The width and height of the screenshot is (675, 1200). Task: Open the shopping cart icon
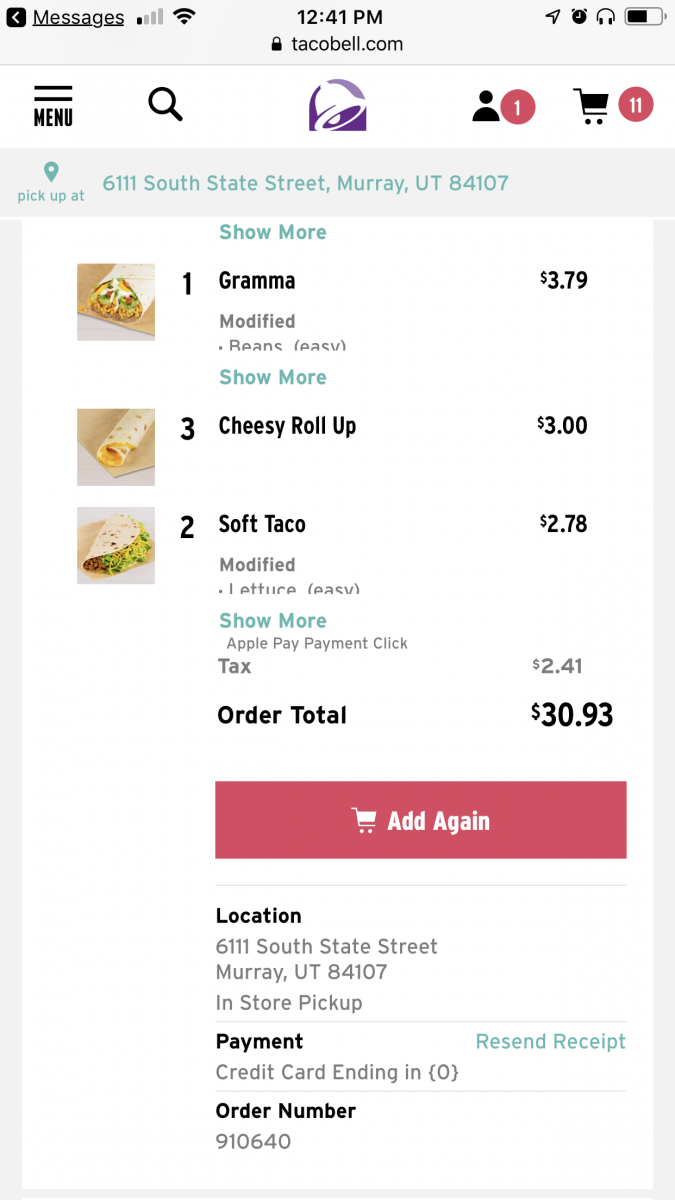click(x=591, y=106)
